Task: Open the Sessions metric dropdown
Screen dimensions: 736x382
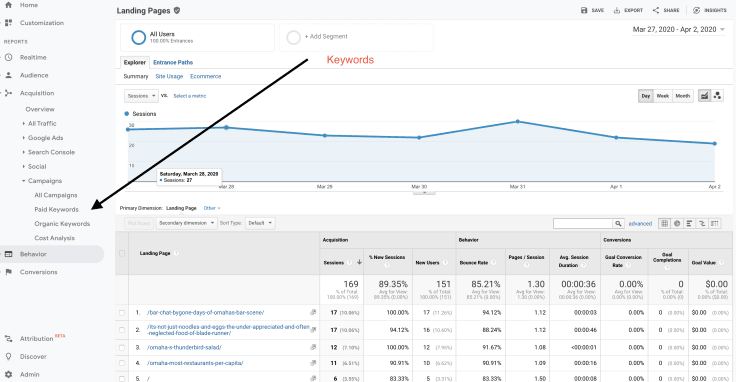Action: (x=141, y=96)
